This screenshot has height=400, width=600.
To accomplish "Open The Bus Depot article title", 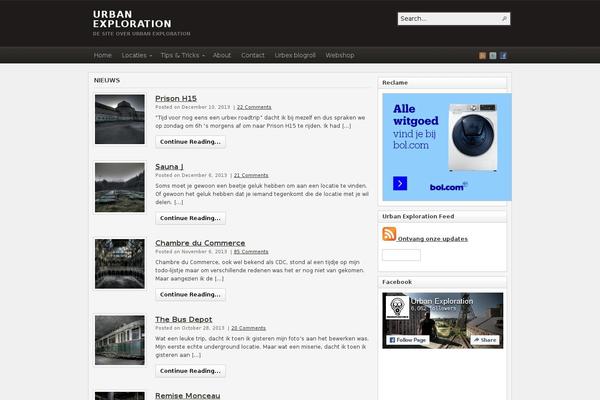I will click(x=184, y=319).
